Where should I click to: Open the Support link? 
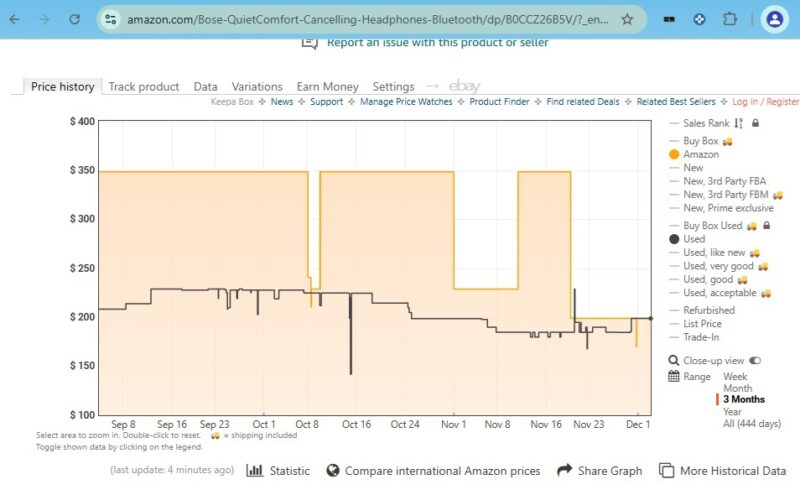click(x=327, y=102)
